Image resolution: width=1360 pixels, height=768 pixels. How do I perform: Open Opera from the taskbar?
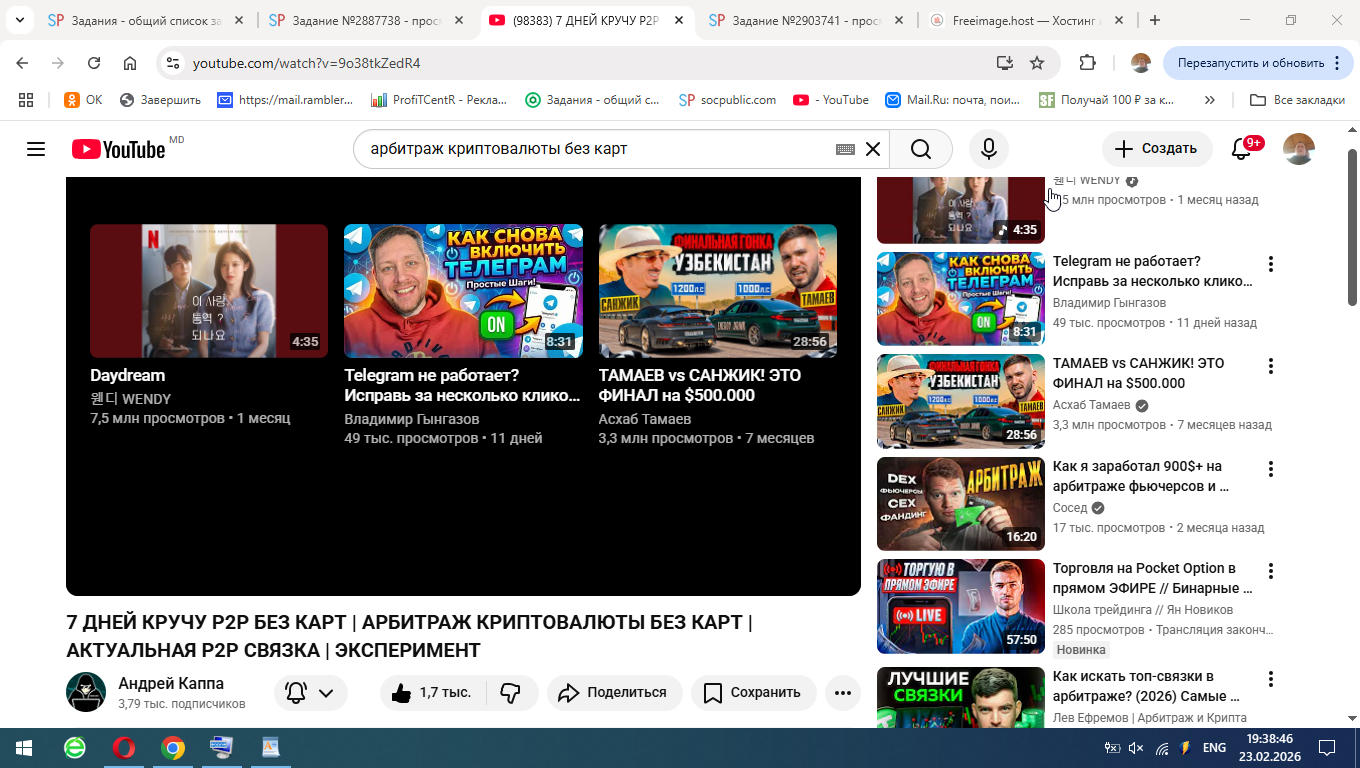point(124,748)
